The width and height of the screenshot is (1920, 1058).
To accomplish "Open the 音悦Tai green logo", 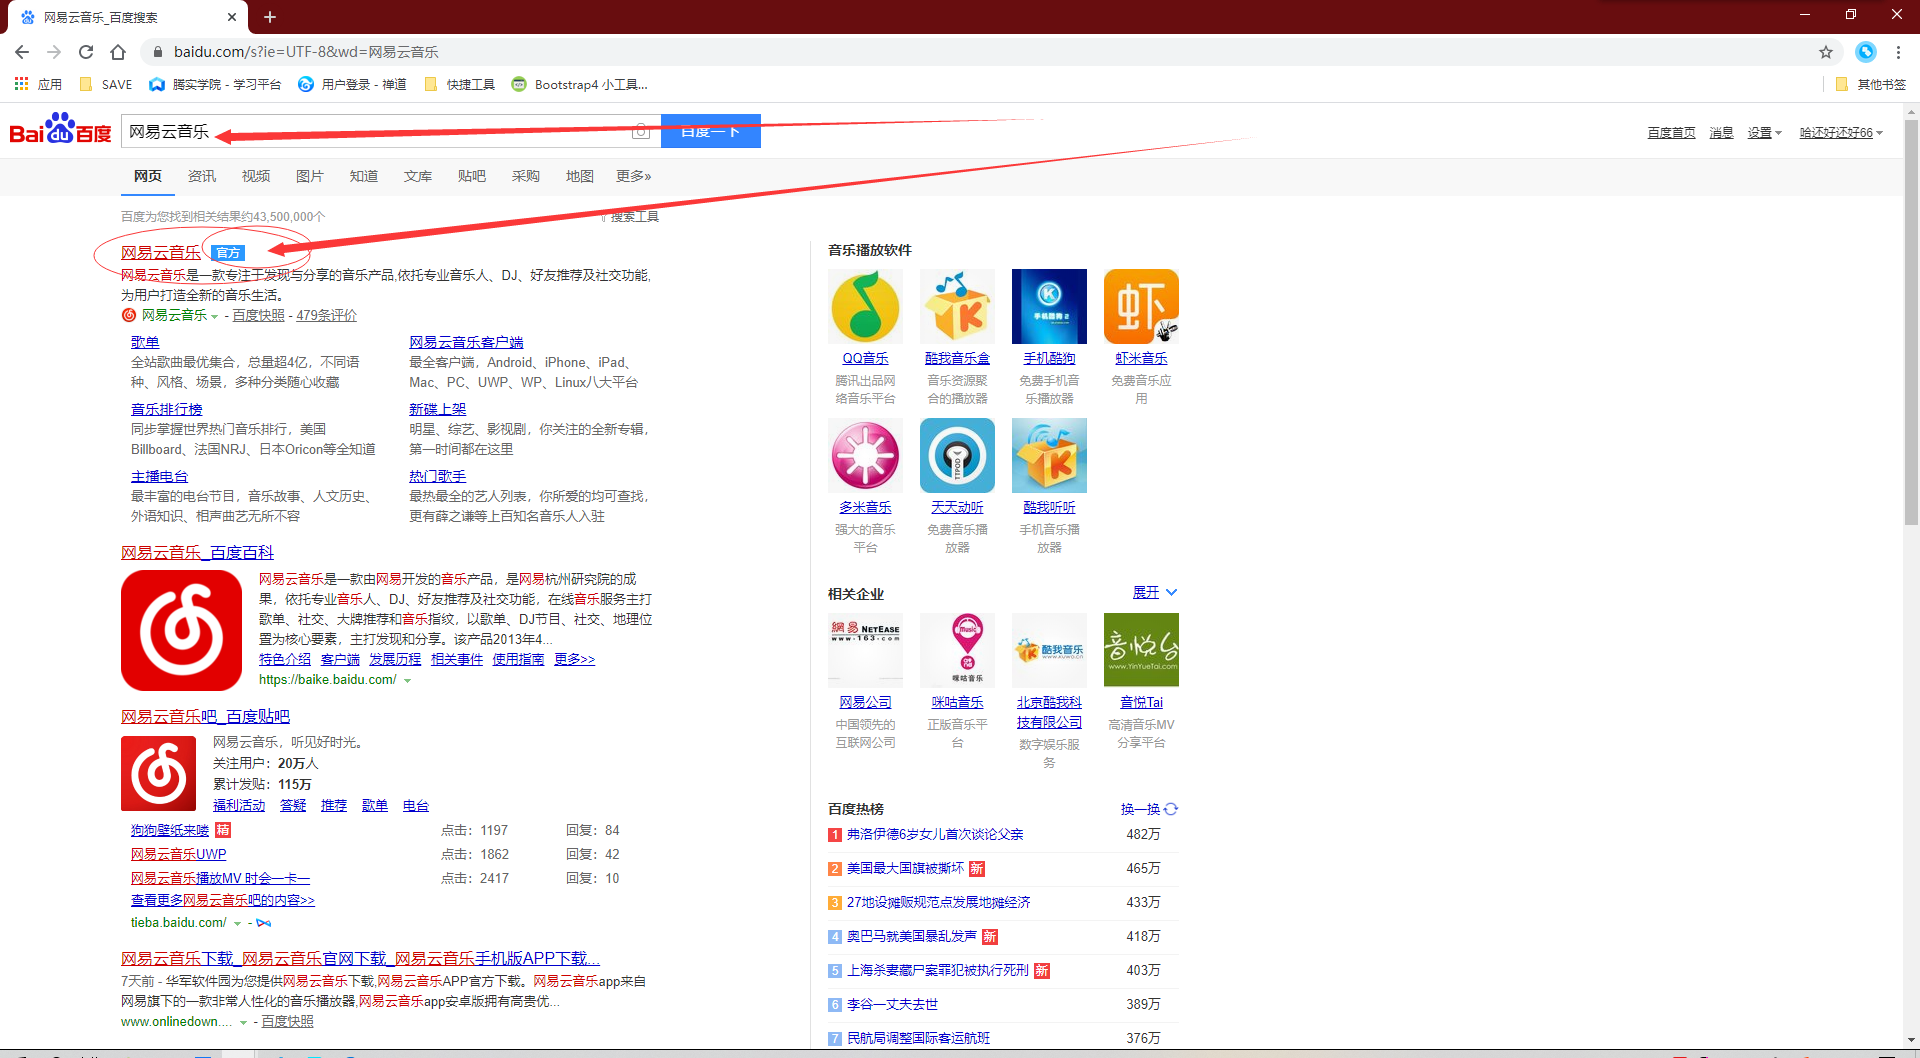I will point(1141,650).
